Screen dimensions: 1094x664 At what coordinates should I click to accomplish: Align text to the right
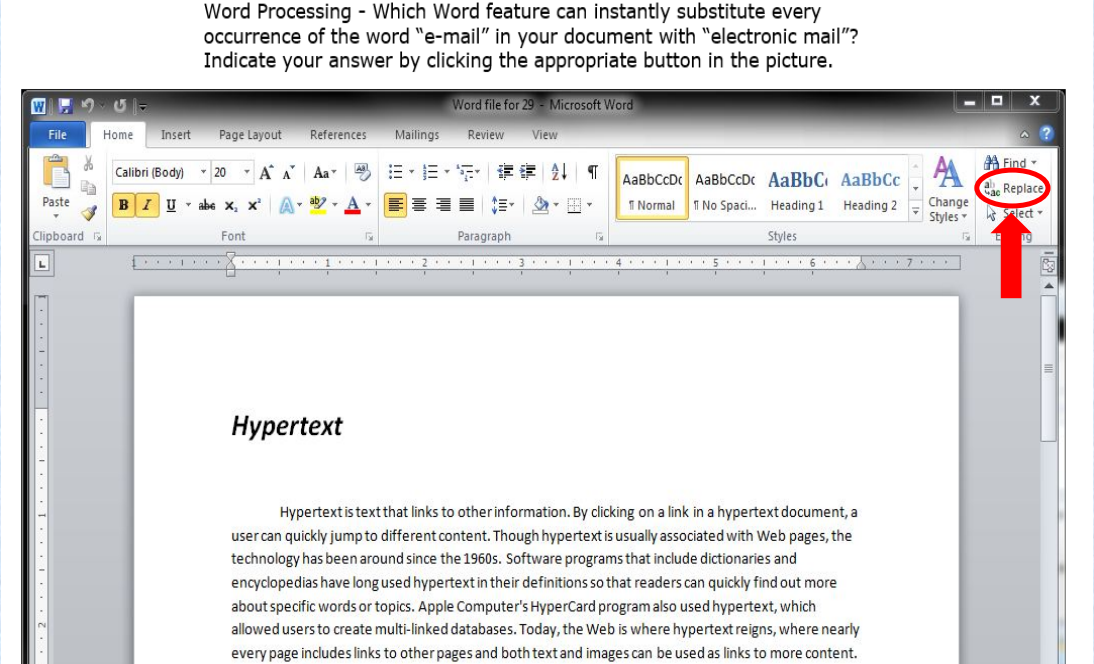pos(443,205)
